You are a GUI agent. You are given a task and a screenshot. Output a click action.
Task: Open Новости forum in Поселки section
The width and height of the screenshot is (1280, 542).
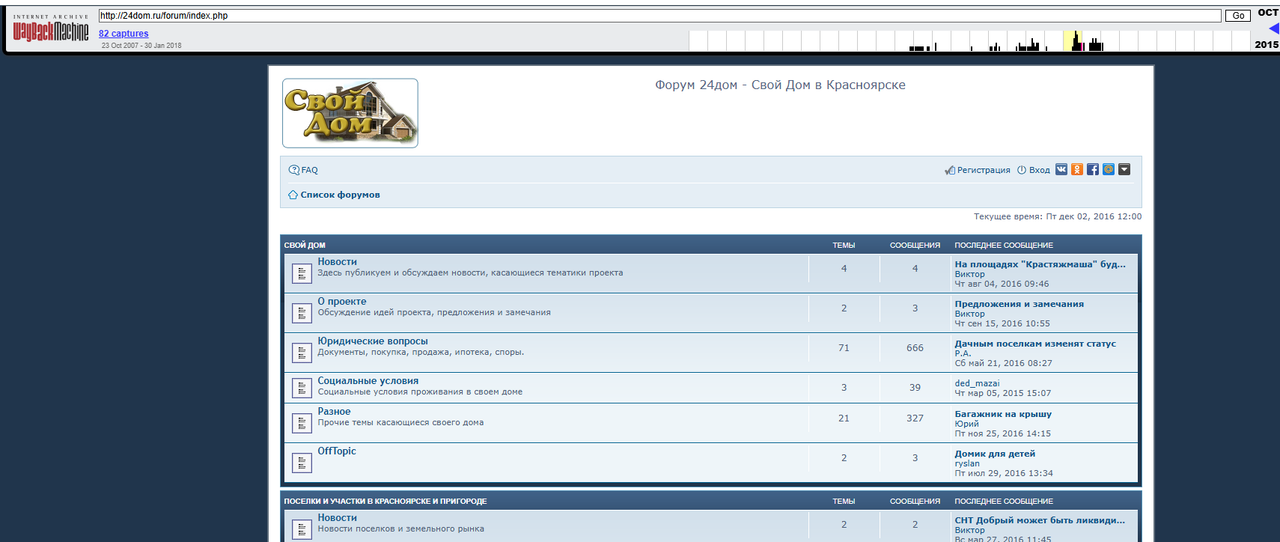pyautogui.click(x=337, y=518)
